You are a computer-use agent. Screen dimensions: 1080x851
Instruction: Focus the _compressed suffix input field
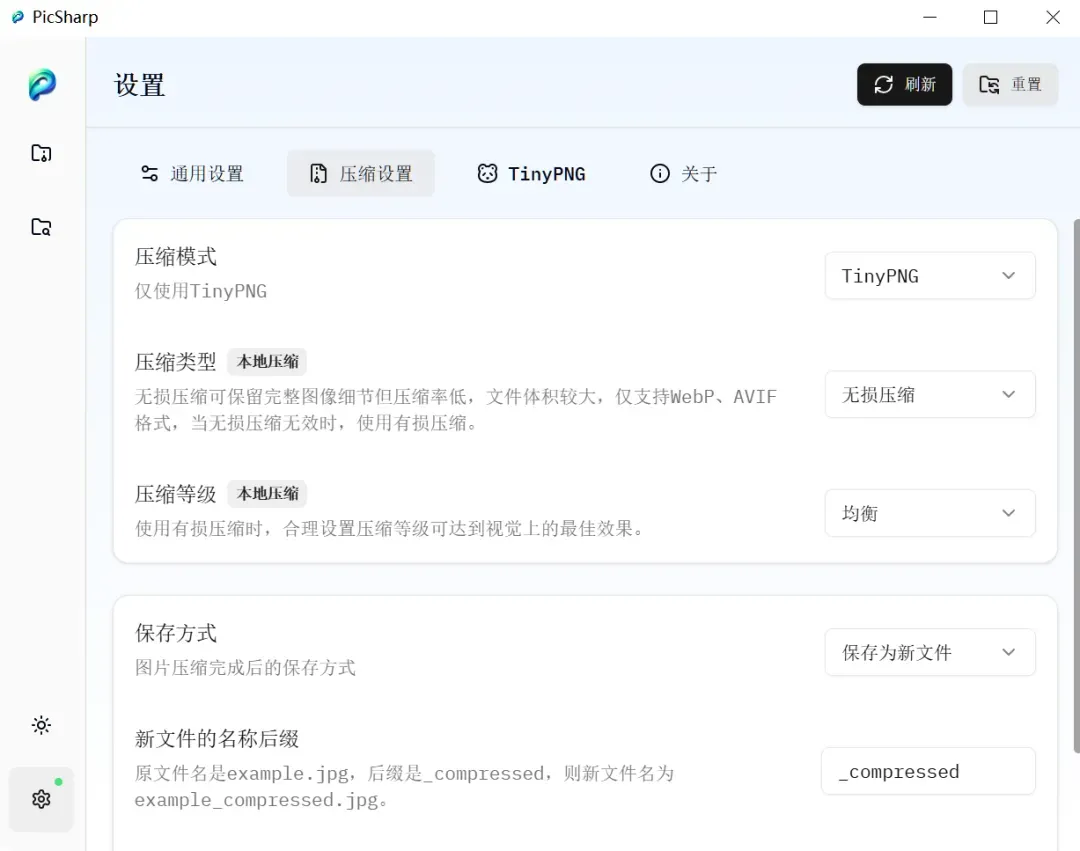(928, 771)
